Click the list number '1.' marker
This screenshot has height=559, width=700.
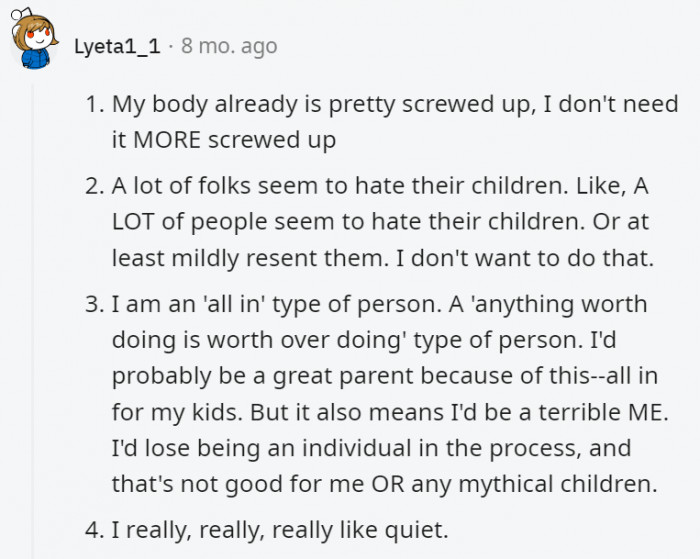tap(95, 104)
